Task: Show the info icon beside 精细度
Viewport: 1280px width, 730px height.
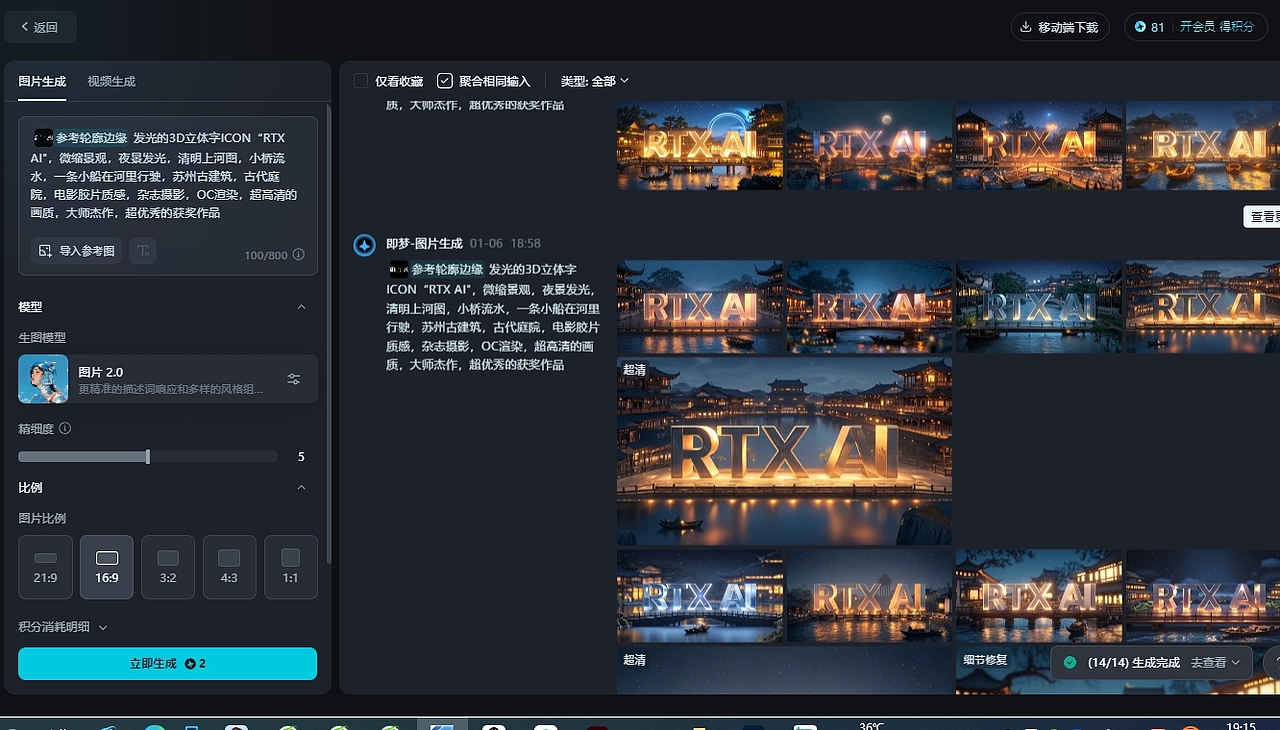Action: tap(65, 428)
